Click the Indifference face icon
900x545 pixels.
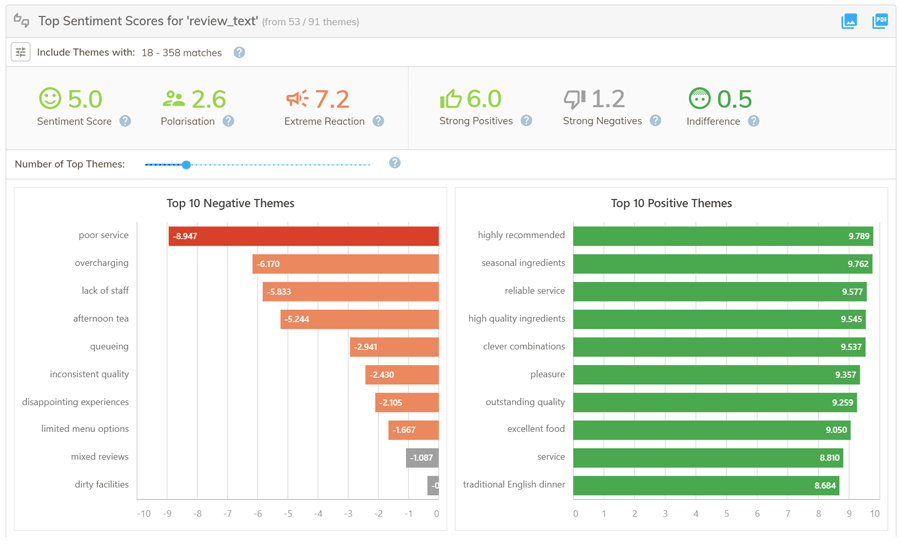[699, 98]
